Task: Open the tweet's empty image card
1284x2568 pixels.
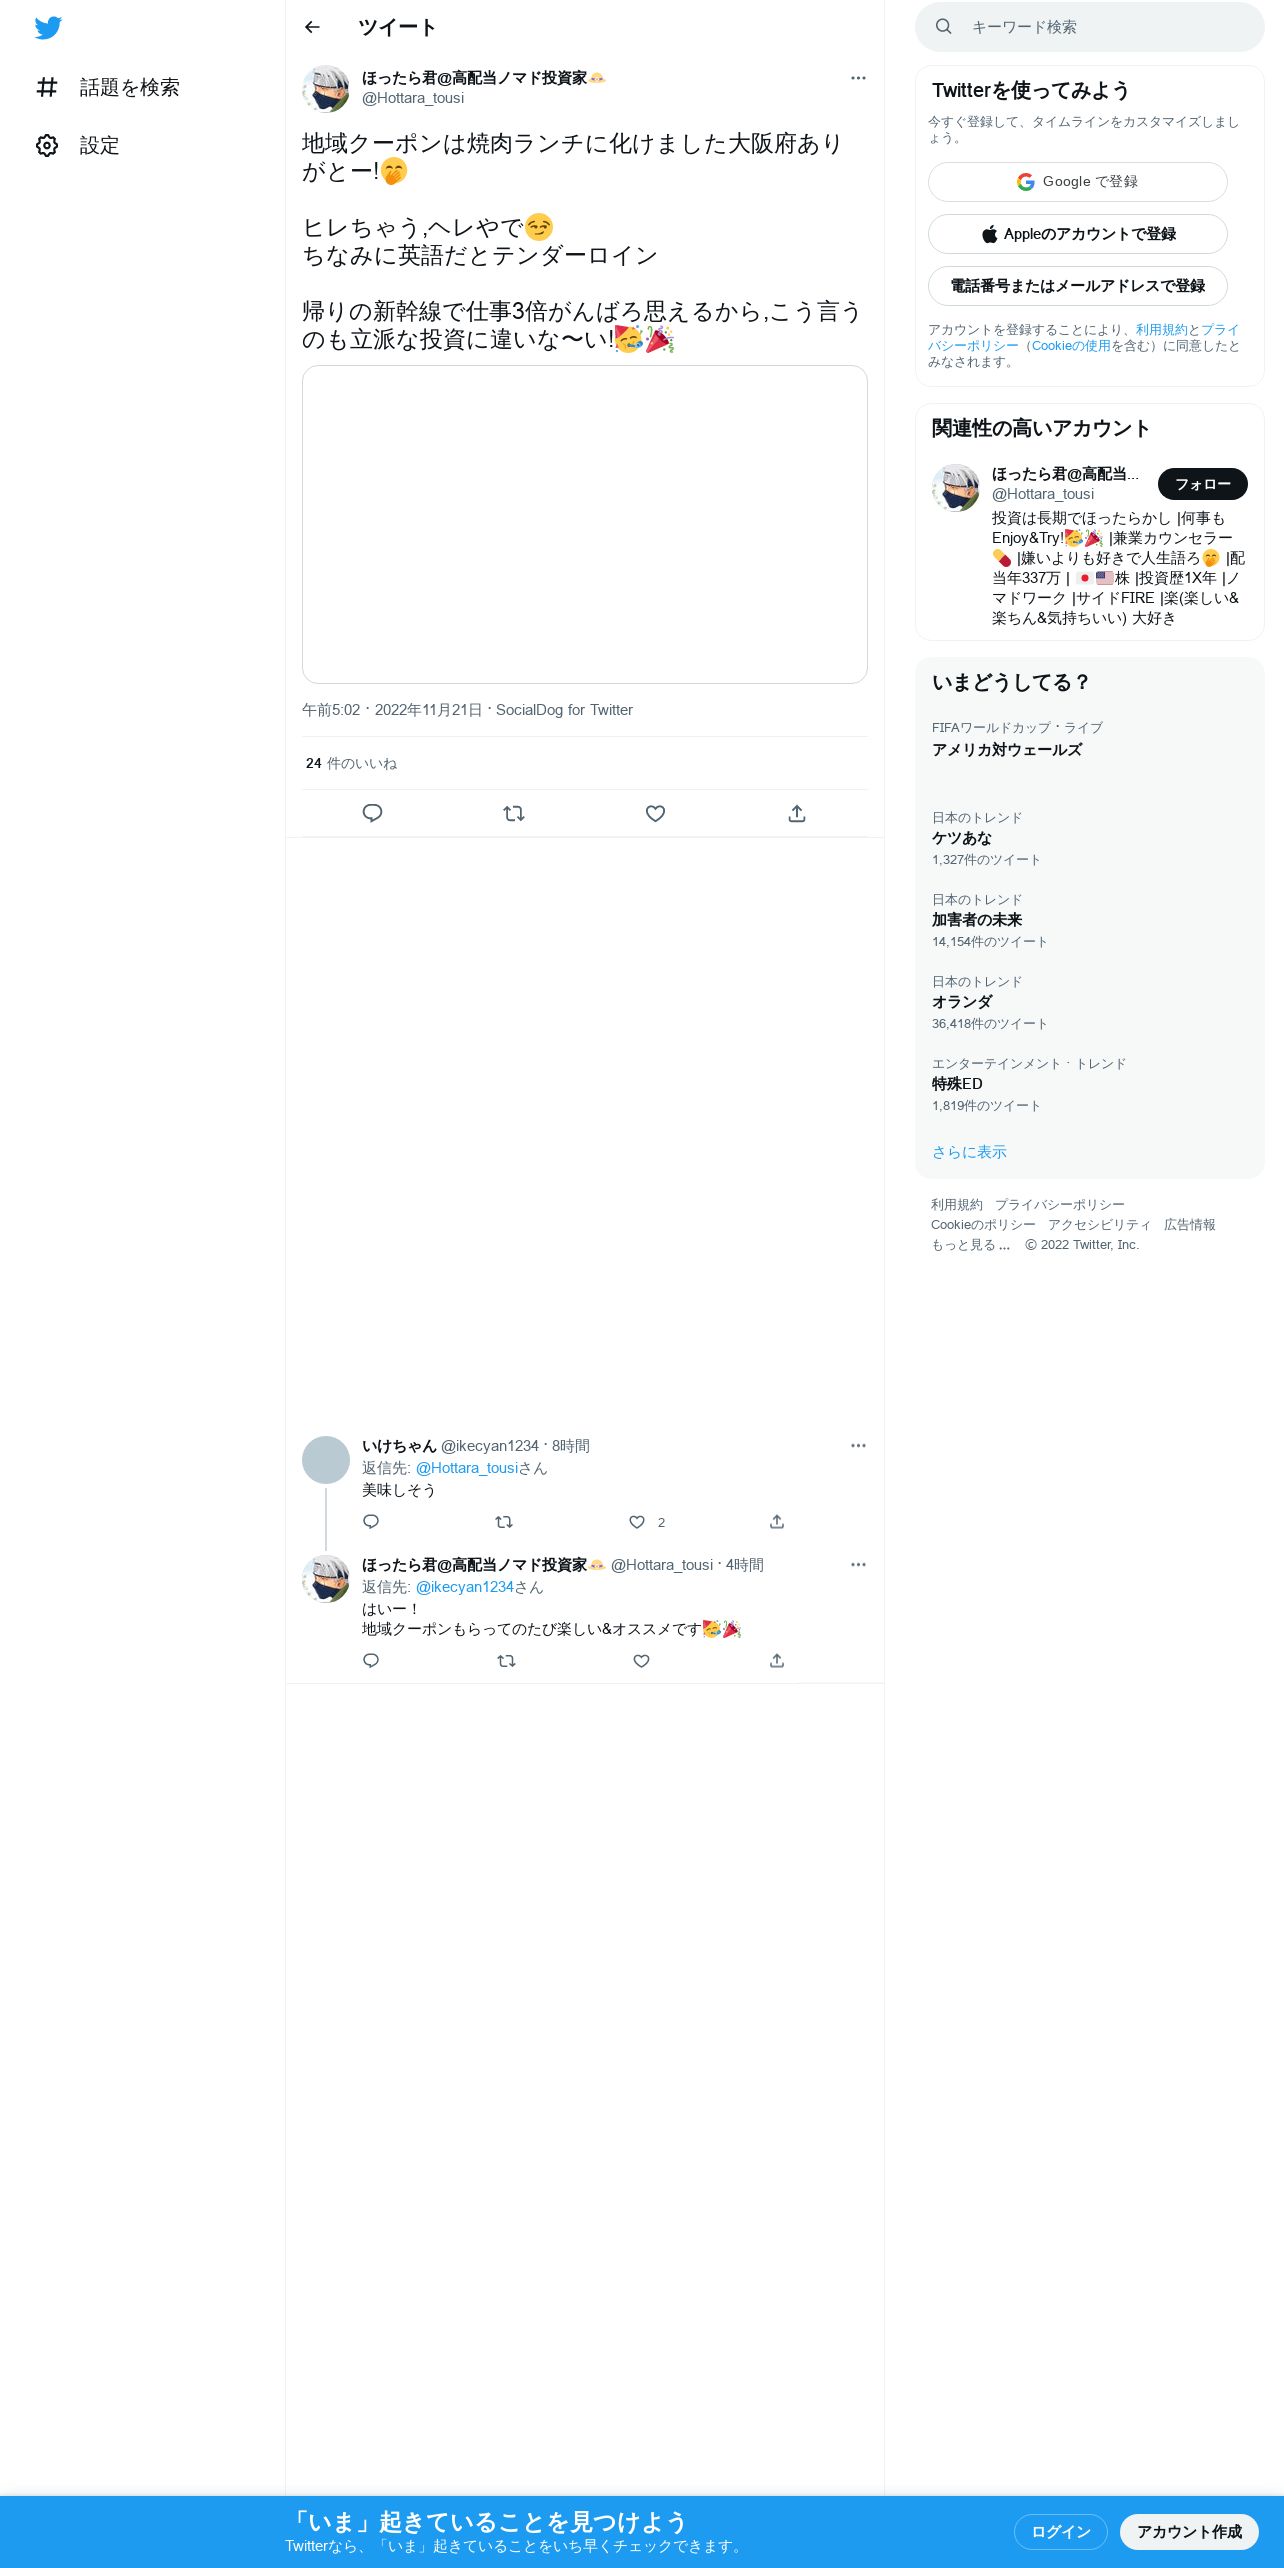Action: (x=585, y=524)
